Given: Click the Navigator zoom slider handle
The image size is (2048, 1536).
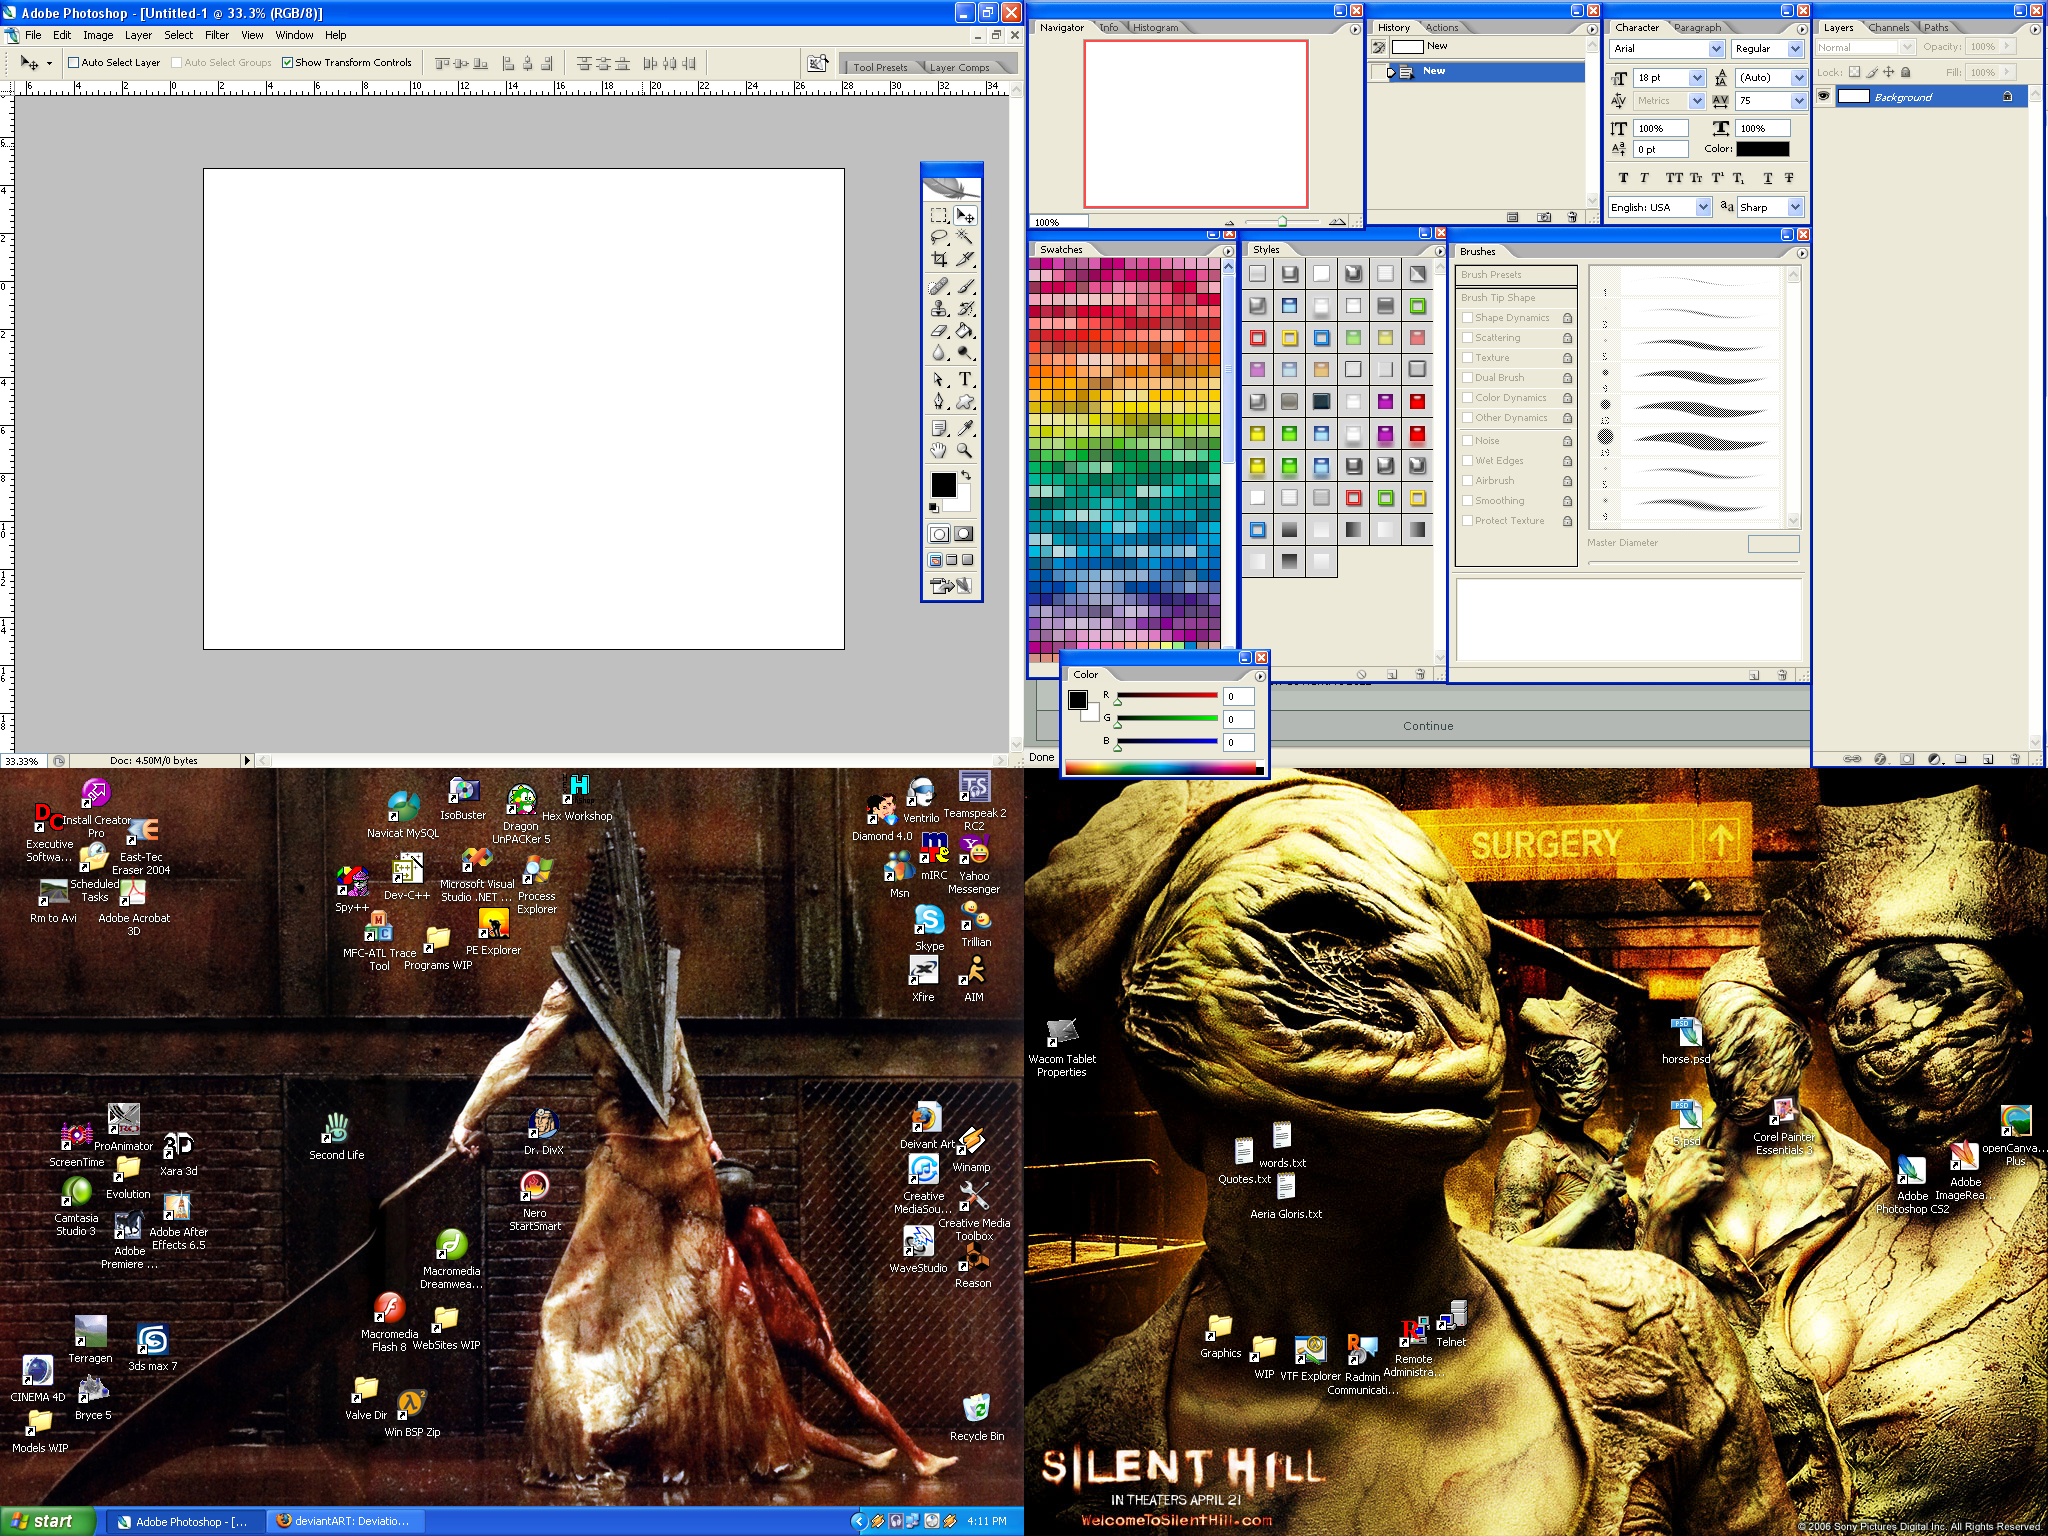Looking at the screenshot, I should click(x=1281, y=222).
